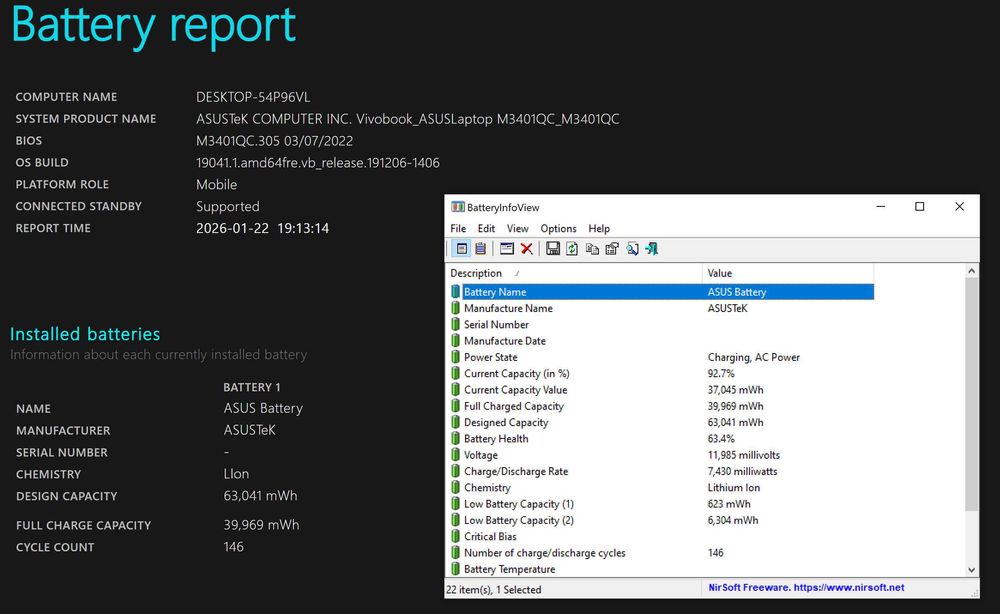
Task: Click '22 item(s), 1 Selected' status text
Action: (x=494, y=590)
